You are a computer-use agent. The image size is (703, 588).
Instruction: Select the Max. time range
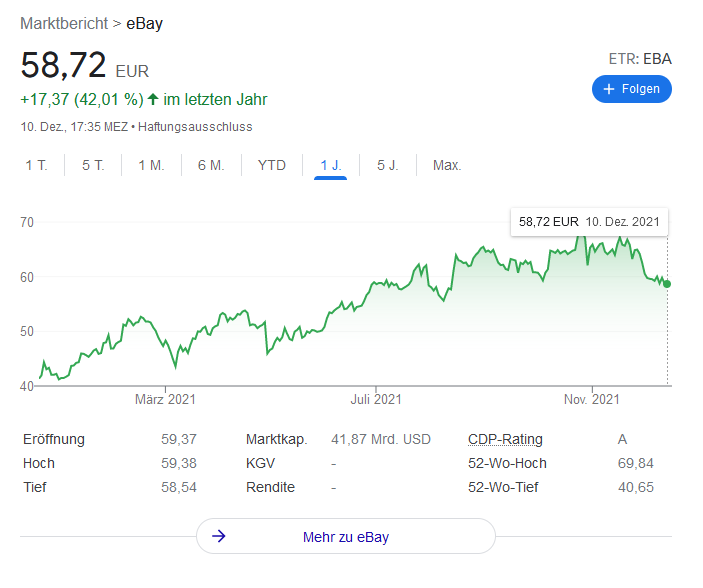(447, 165)
